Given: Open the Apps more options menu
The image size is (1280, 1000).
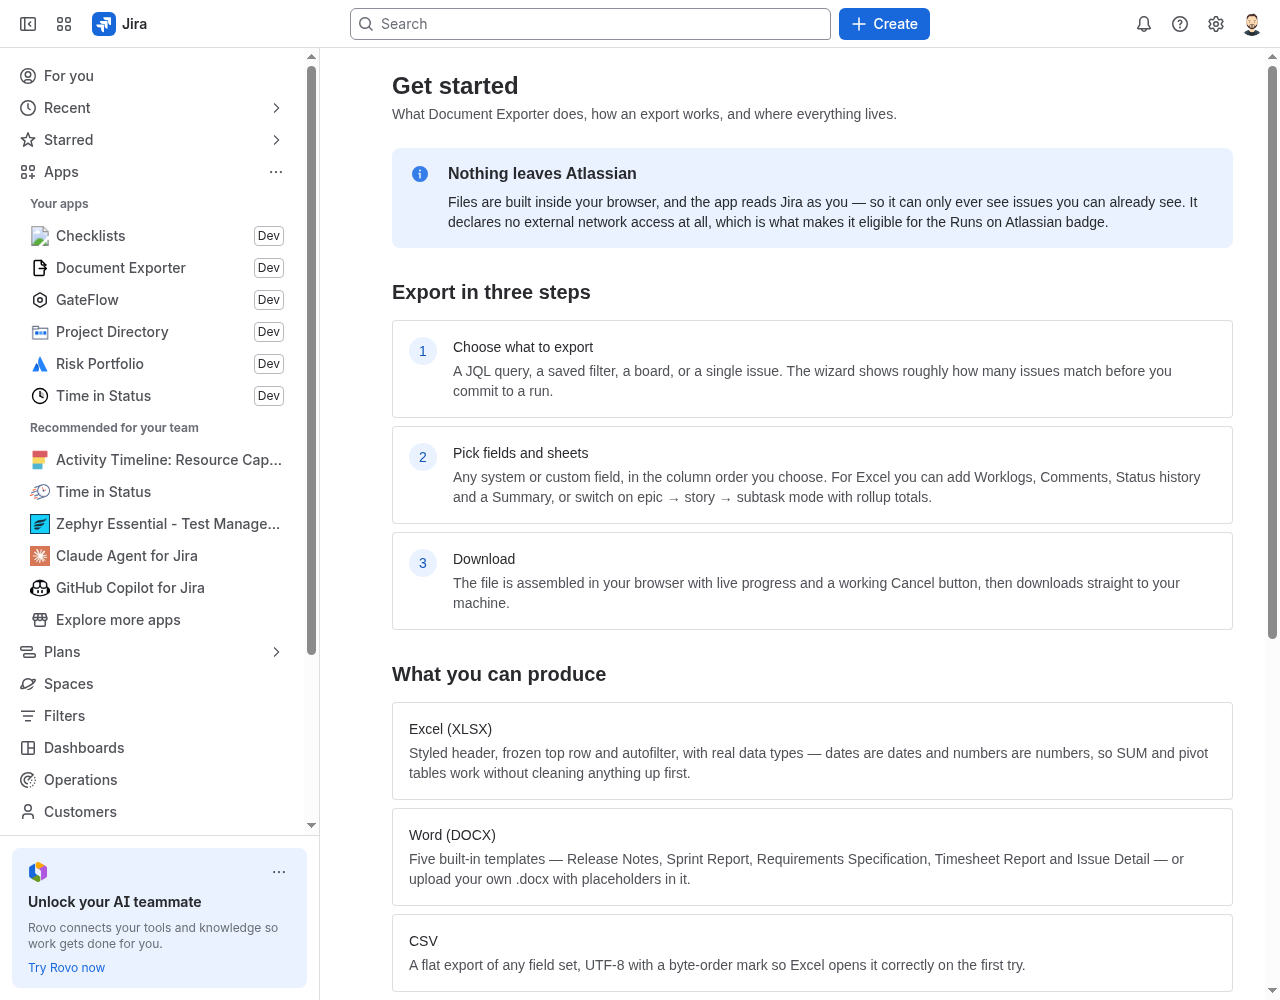Looking at the screenshot, I should [x=276, y=172].
